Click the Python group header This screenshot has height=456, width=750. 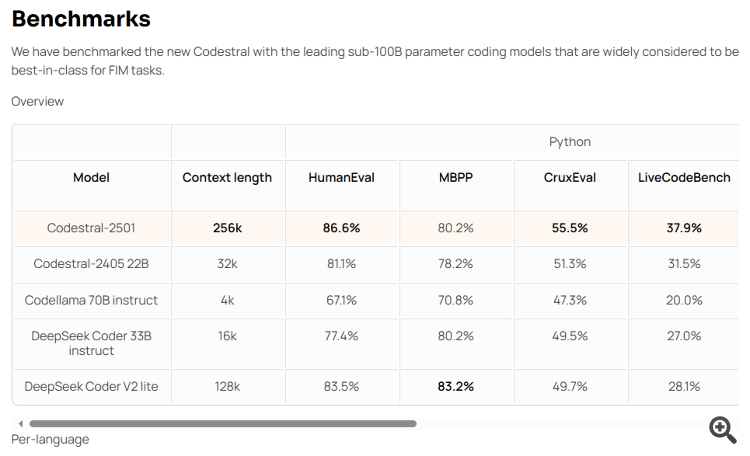[570, 142]
